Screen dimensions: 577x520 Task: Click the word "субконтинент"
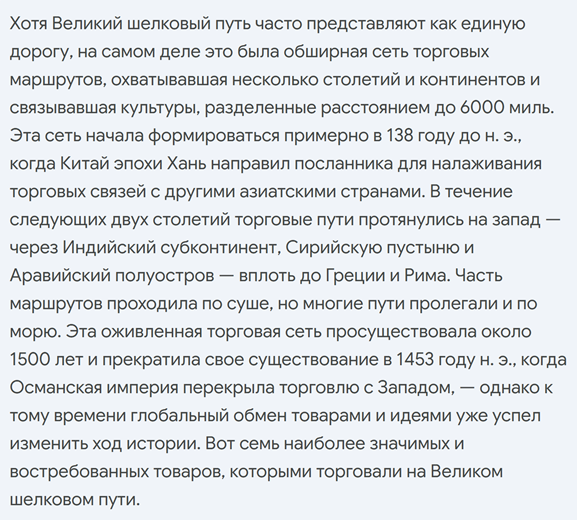pyautogui.click(x=219, y=248)
